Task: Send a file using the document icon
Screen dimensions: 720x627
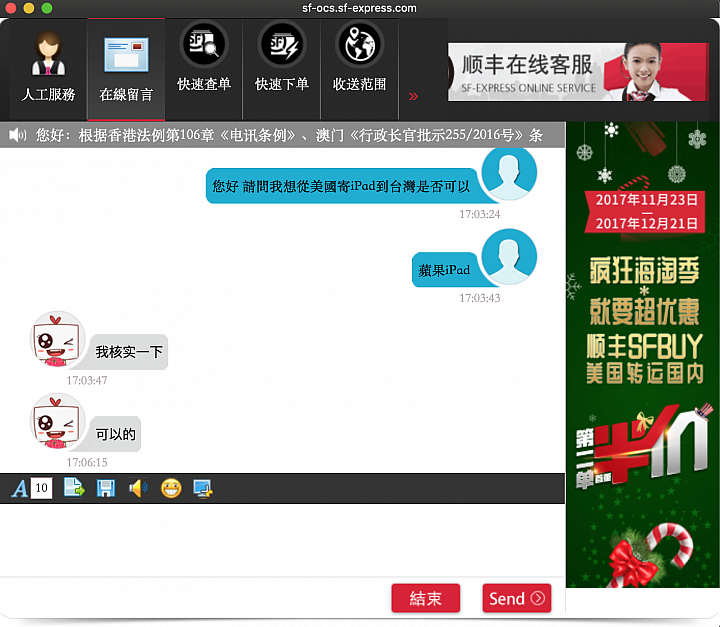Action: point(73,488)
